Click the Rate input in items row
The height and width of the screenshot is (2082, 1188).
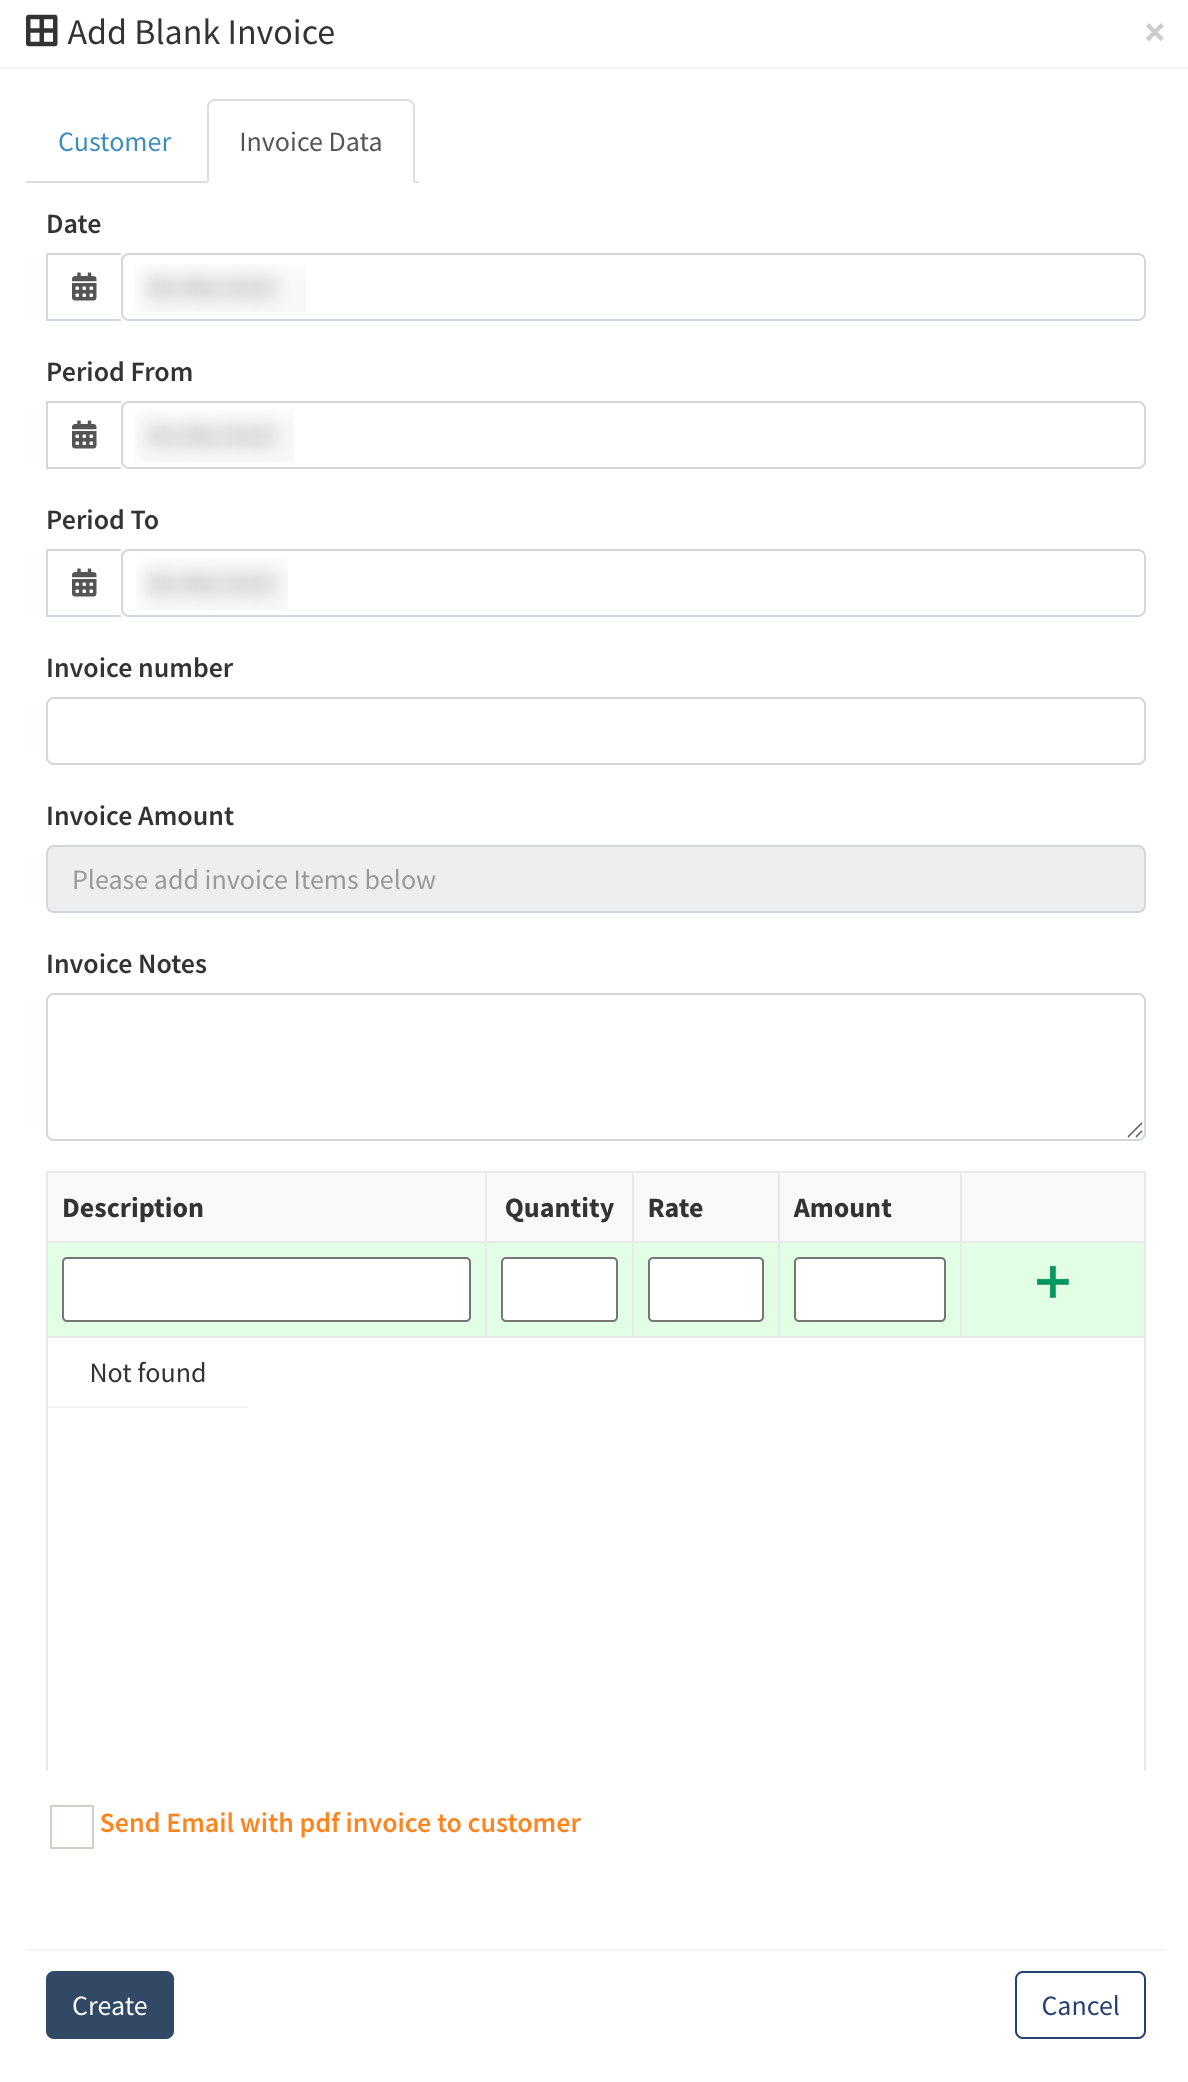click(x=705, y=1290)
